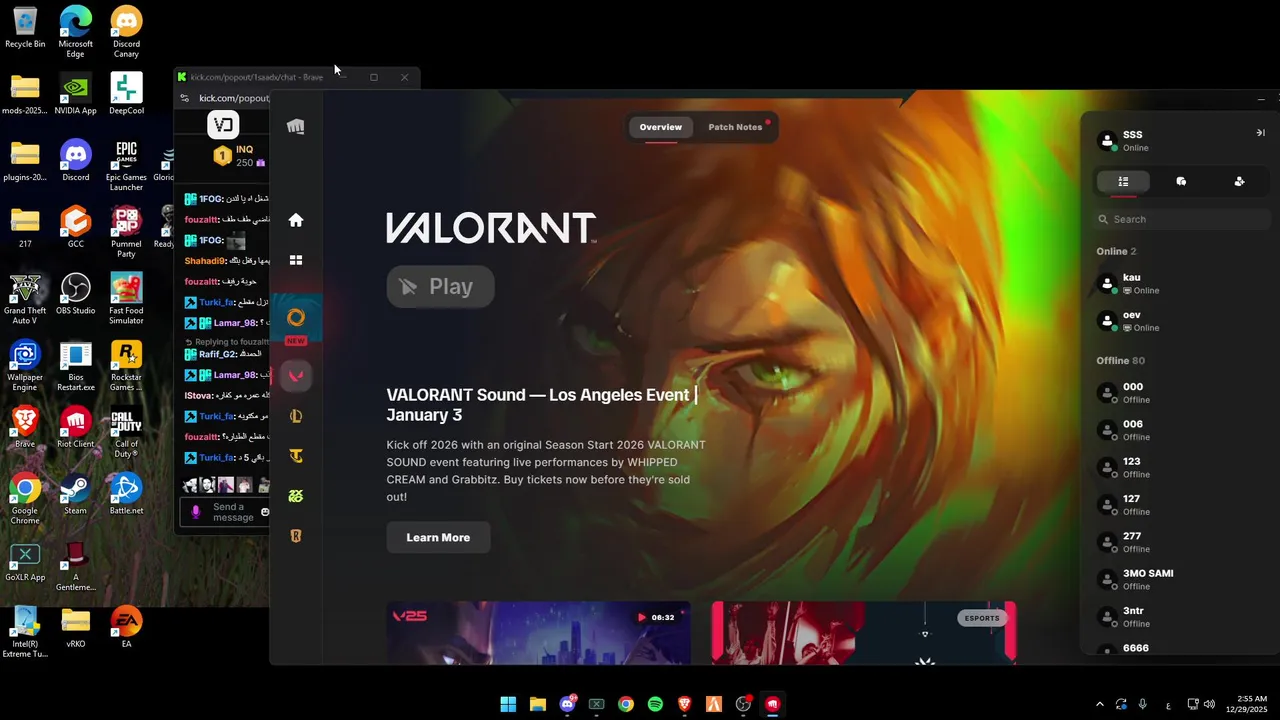Click the emoji icon in Kick chat
Image resolution: width=1280 pixels, height=720 pixels.
265,512
